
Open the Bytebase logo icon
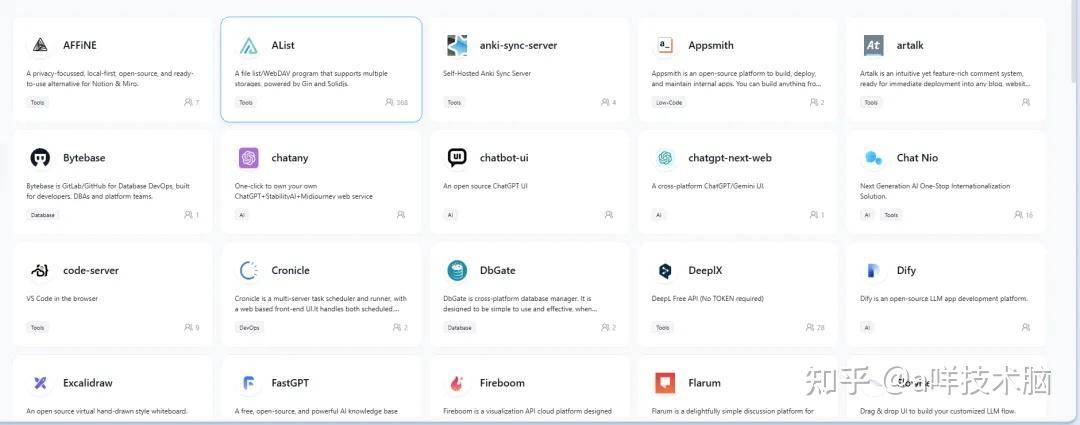[40, 158]
